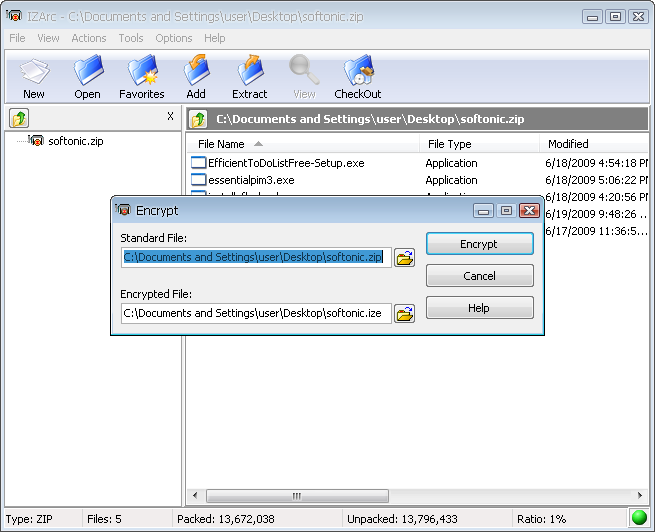Cancel the Encrypt dialog

pos(480,276)
